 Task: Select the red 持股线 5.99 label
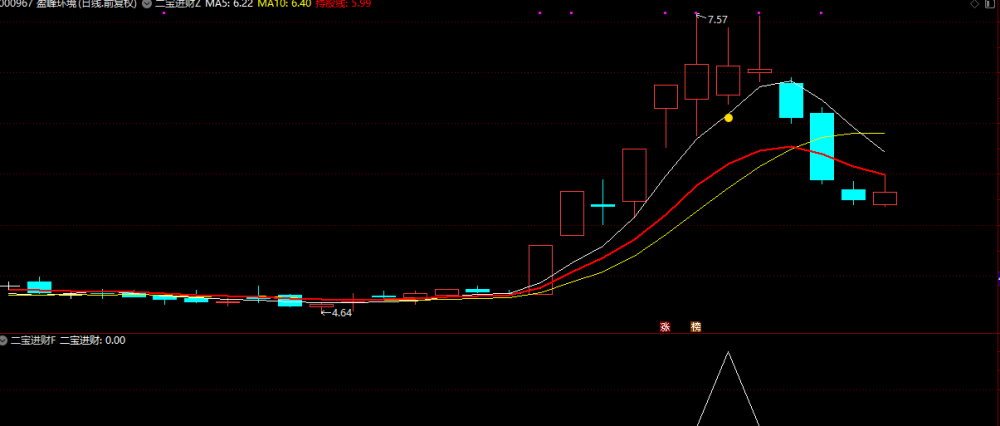pos(343,4)
